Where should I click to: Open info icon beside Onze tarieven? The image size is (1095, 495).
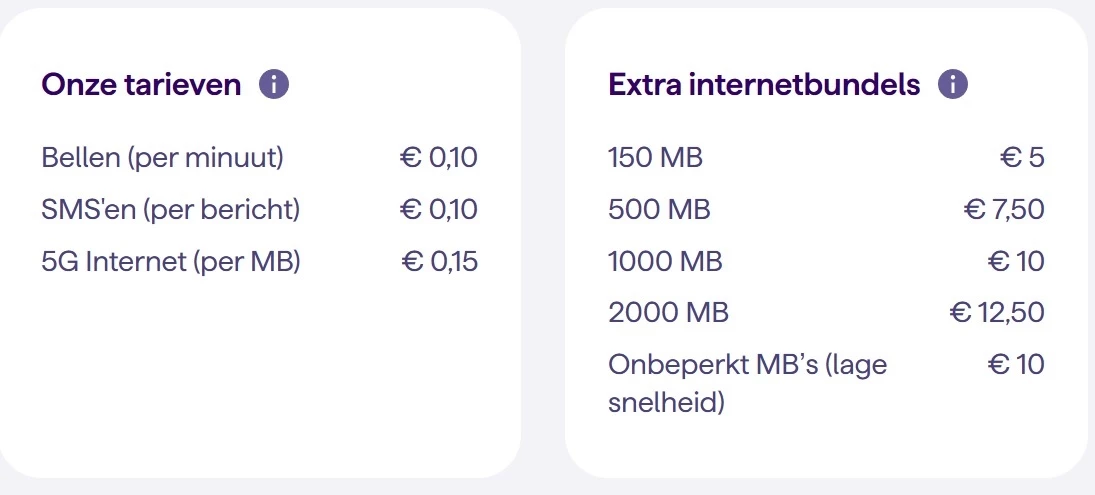274,85
